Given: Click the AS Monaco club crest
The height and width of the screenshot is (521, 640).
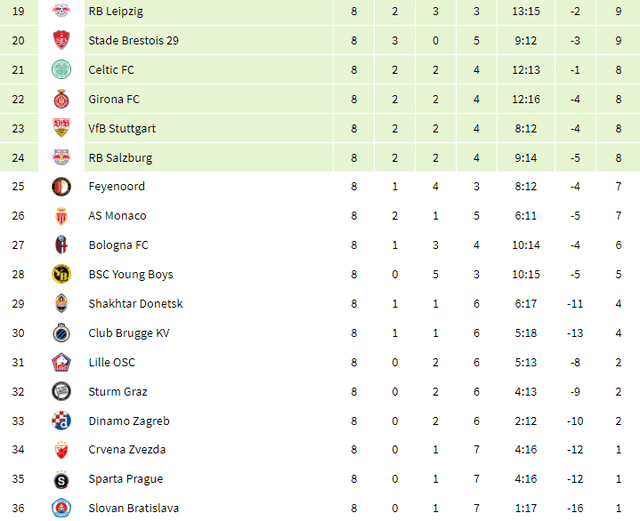Looking at the screenshot, I should click(x=62, y=216).
